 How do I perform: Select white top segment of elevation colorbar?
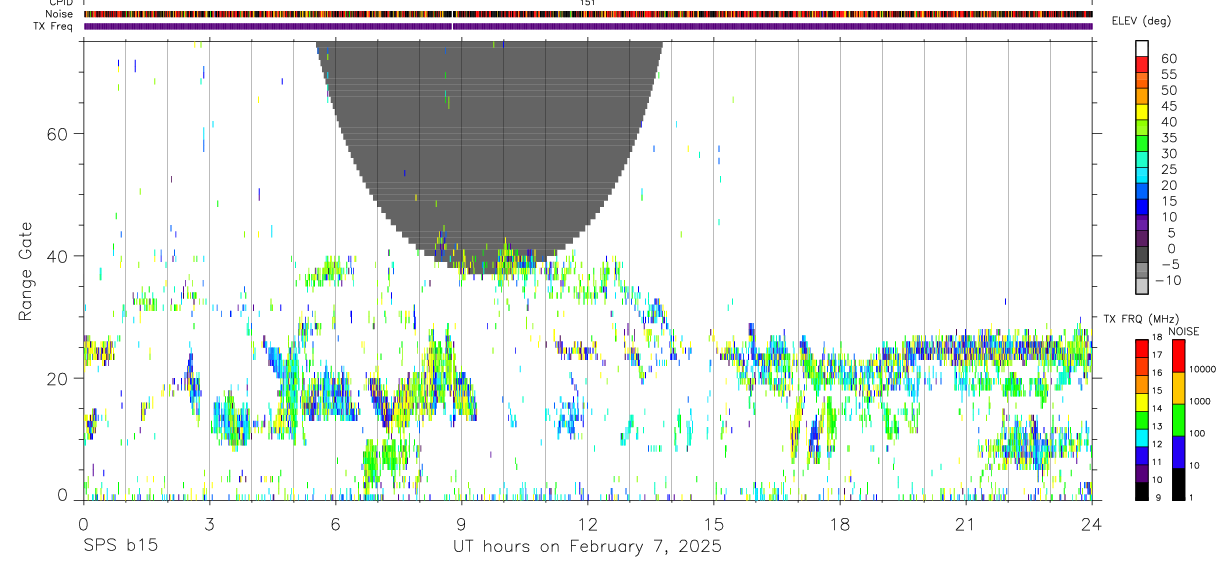pos(1142,48)
